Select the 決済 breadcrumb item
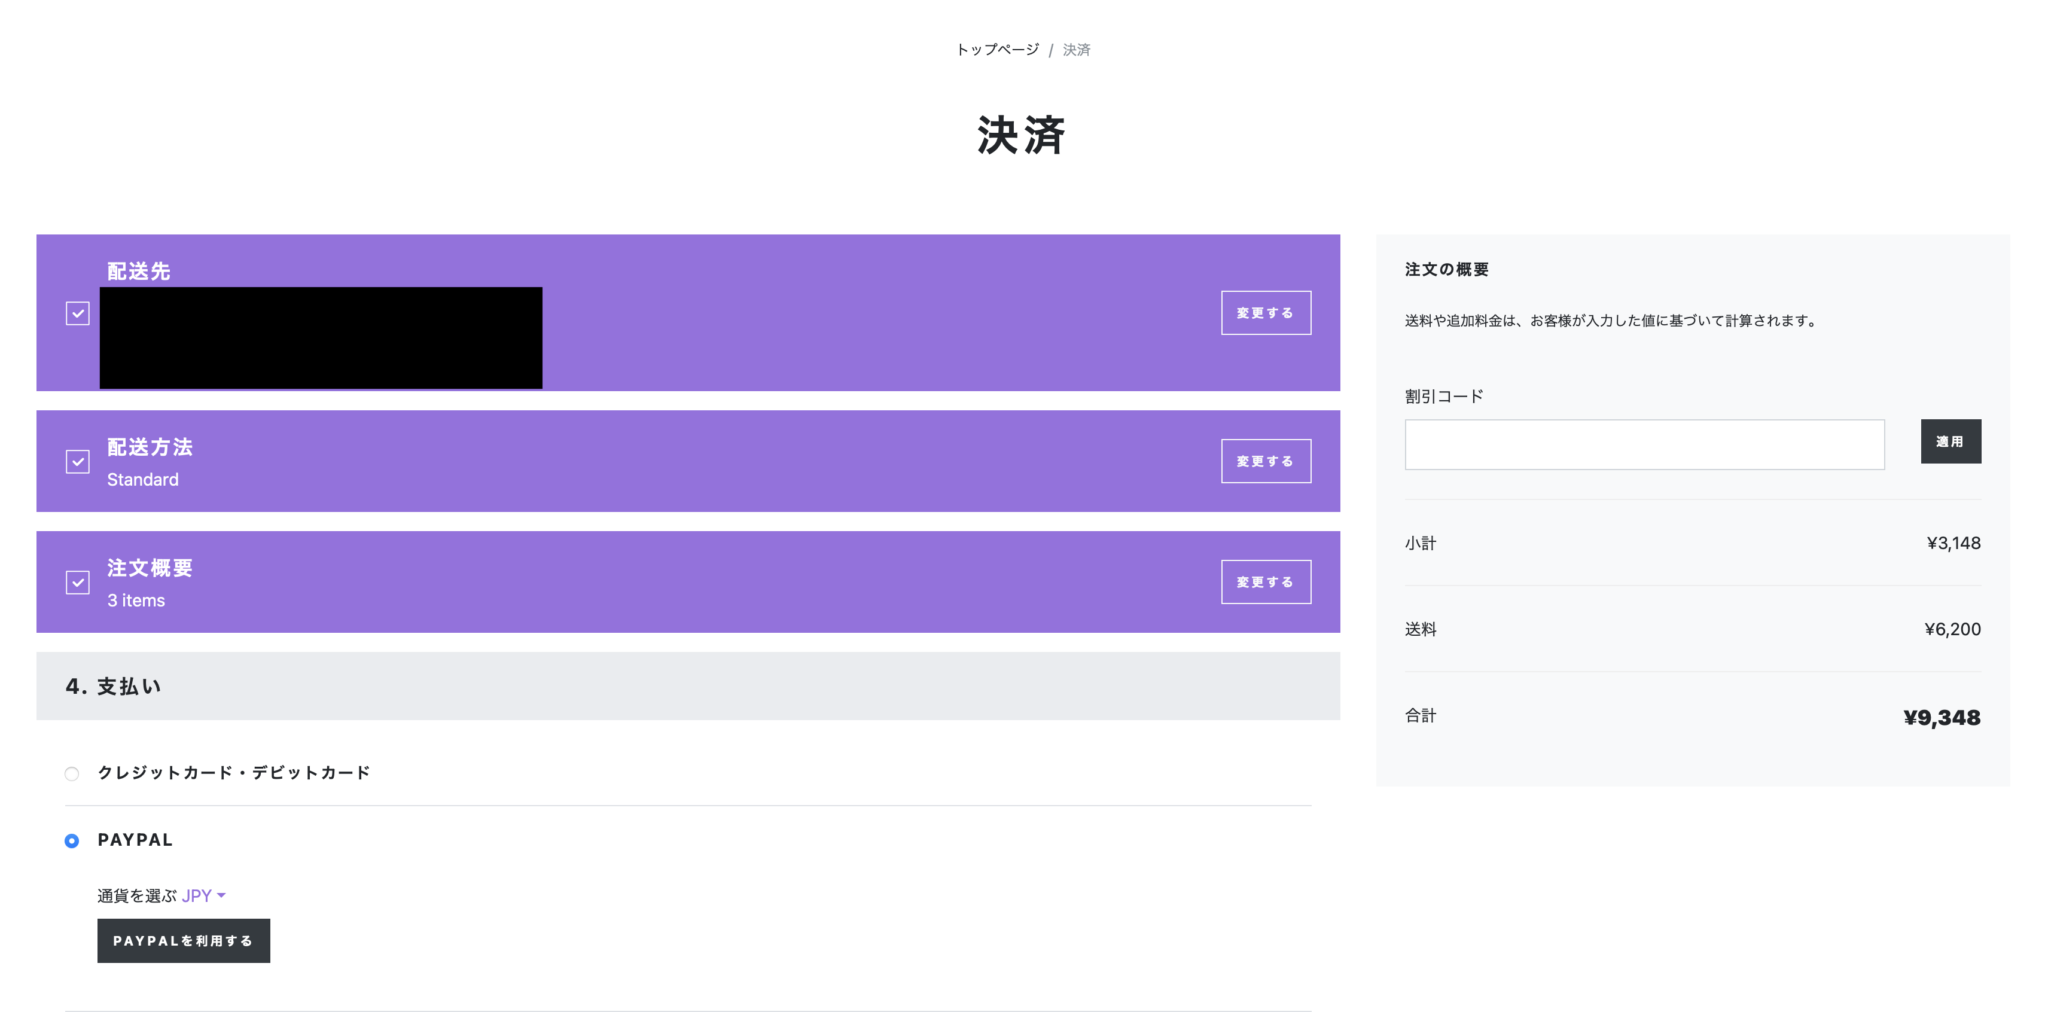The width and height of the screenshot is (2048, 1012). 1078,48
